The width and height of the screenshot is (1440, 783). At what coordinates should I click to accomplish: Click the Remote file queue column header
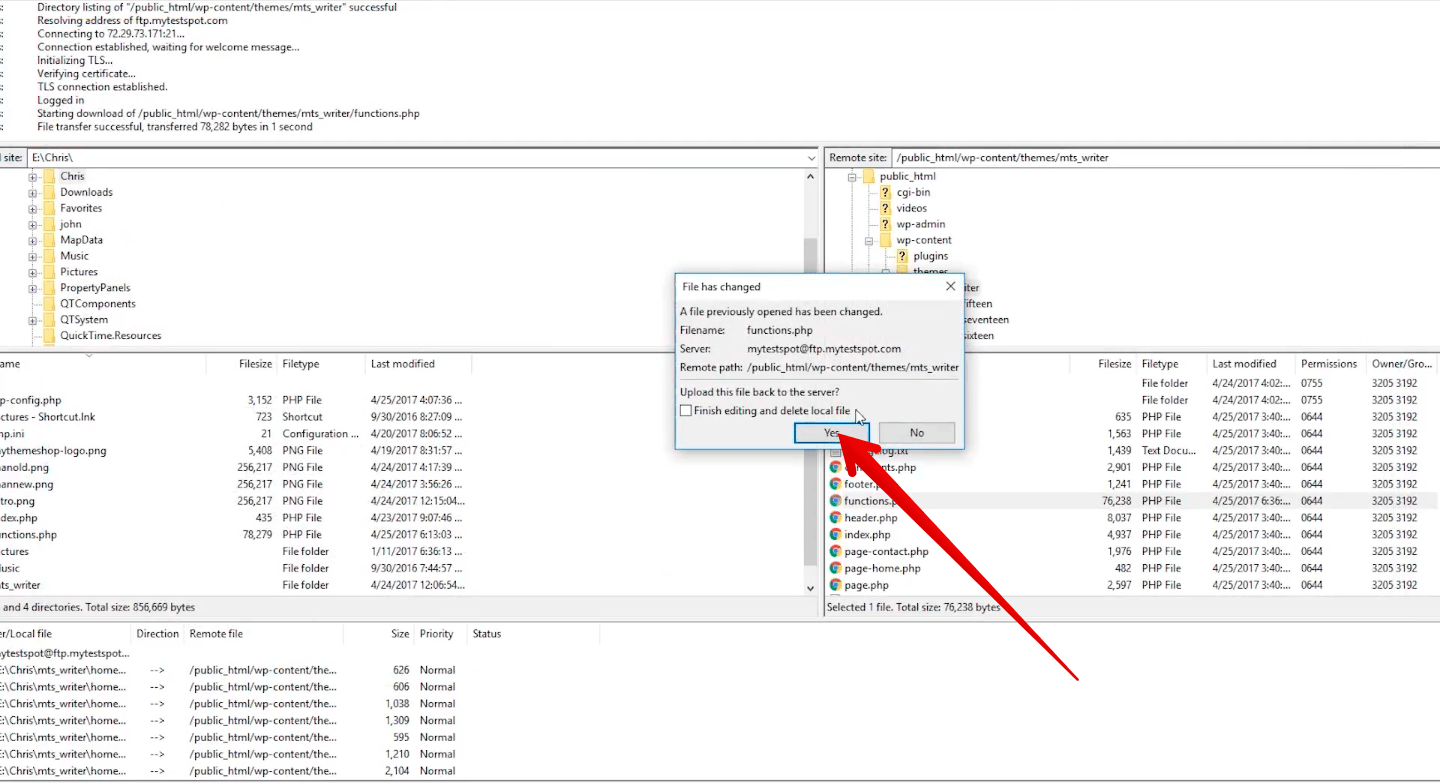click(216, 634)
